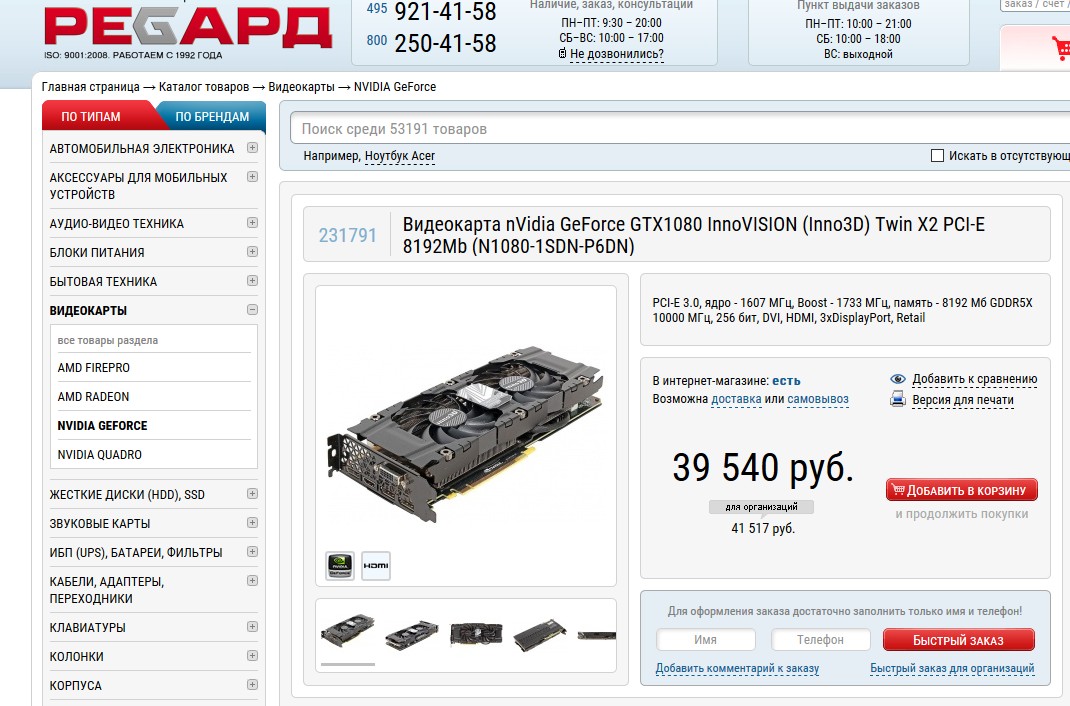Image resolution: width=1070 pixels, height=706 pixels.
Task: Click the thumbnail gallery scrollbar
Action: 348,664
